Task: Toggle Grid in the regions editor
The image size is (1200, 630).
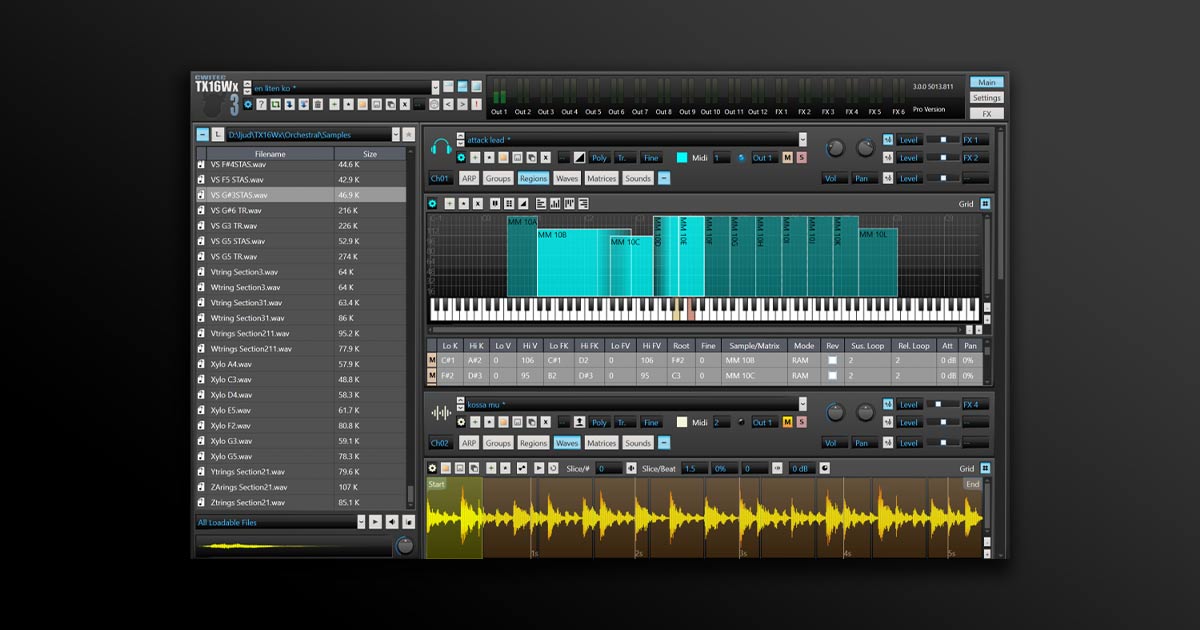Action: pos(985,203)
